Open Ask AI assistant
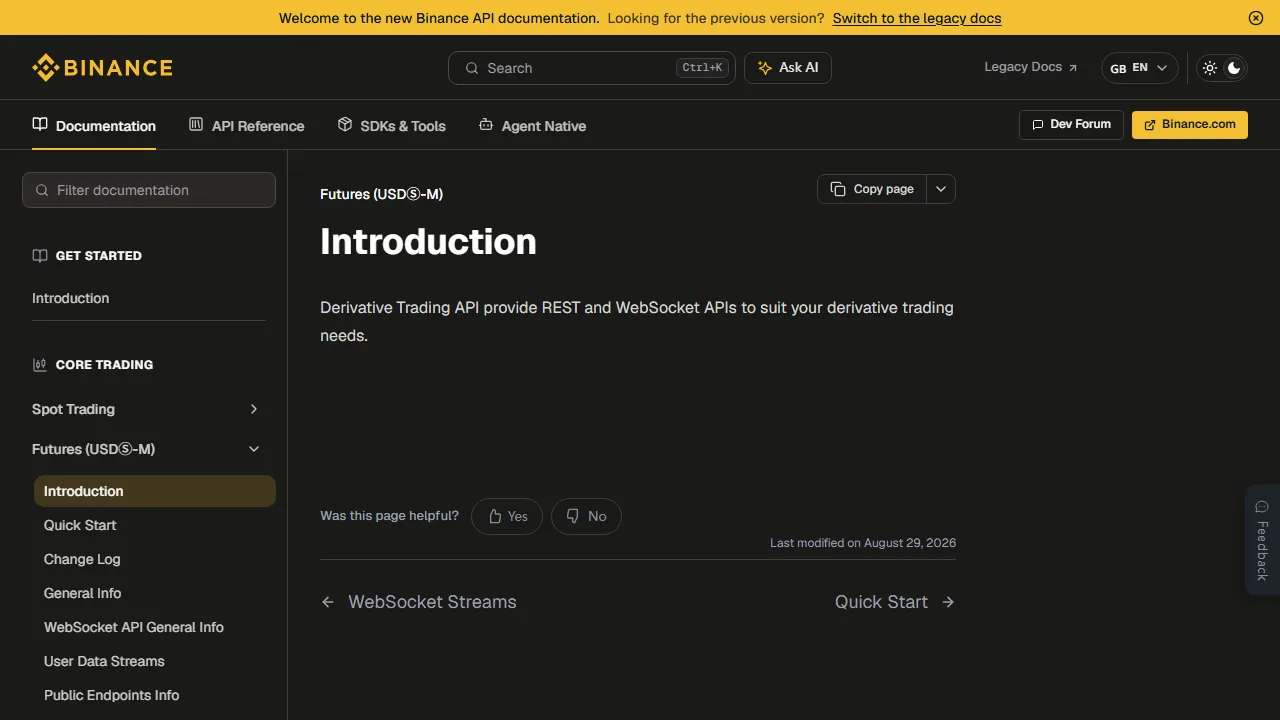This screenshot has width=1280, height=720. 788,68
